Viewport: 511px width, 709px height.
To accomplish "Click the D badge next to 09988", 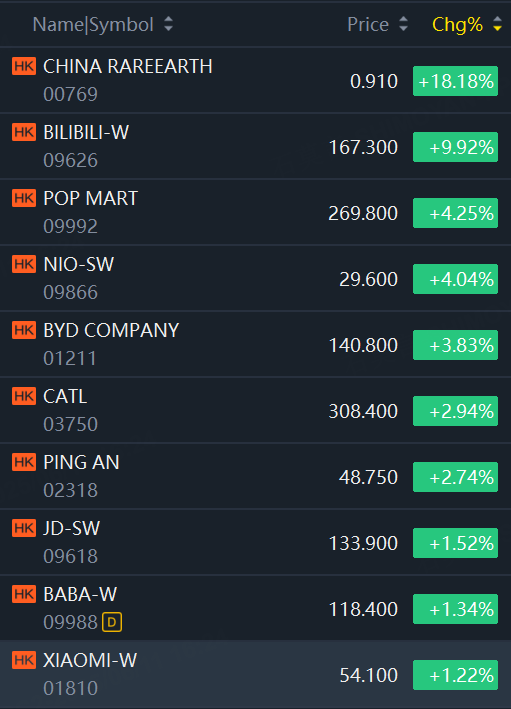I will (x=112, y=622).
